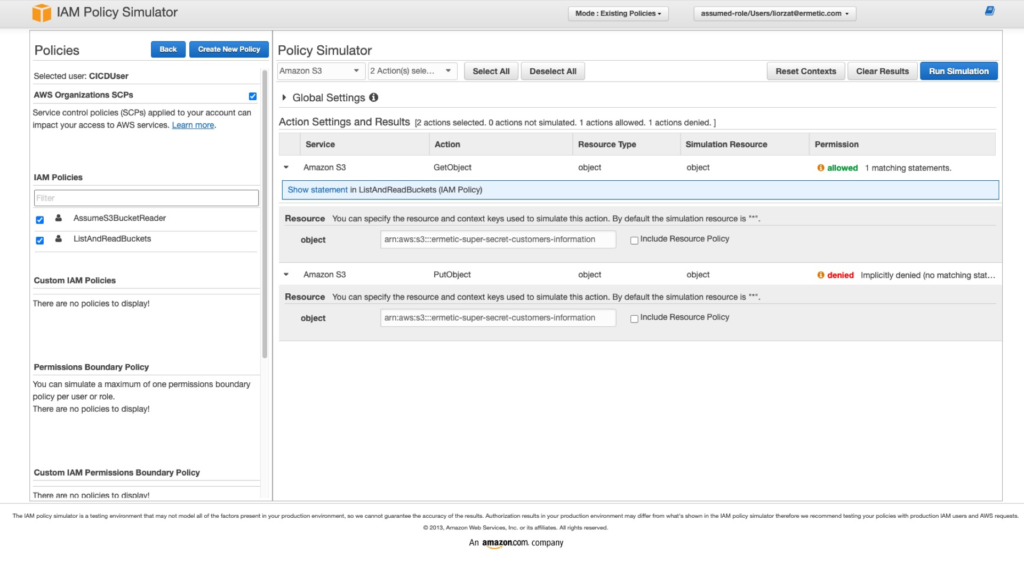1024x562 pixels.
Task: Open the Learn more link about SCPs
Action: [193, 125]
